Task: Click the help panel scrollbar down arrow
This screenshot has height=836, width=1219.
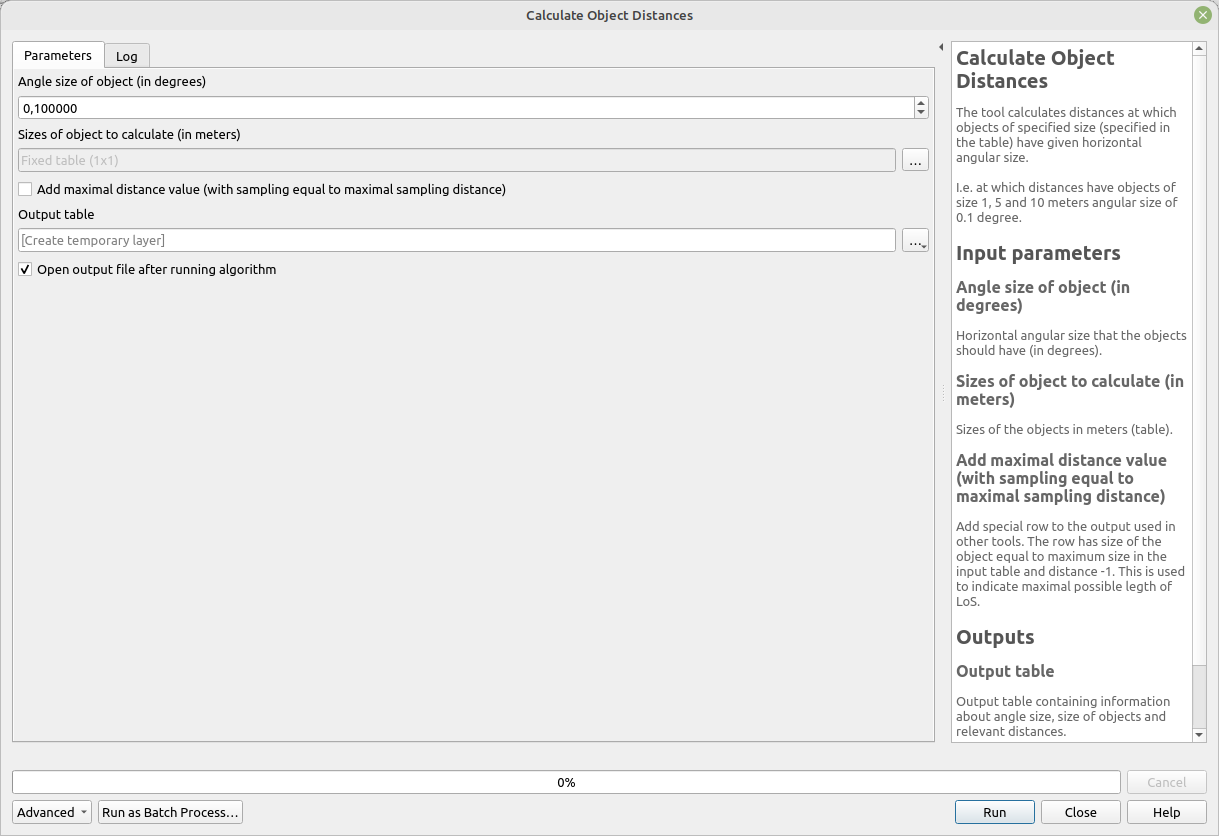Action: (x=1199, y=733)
